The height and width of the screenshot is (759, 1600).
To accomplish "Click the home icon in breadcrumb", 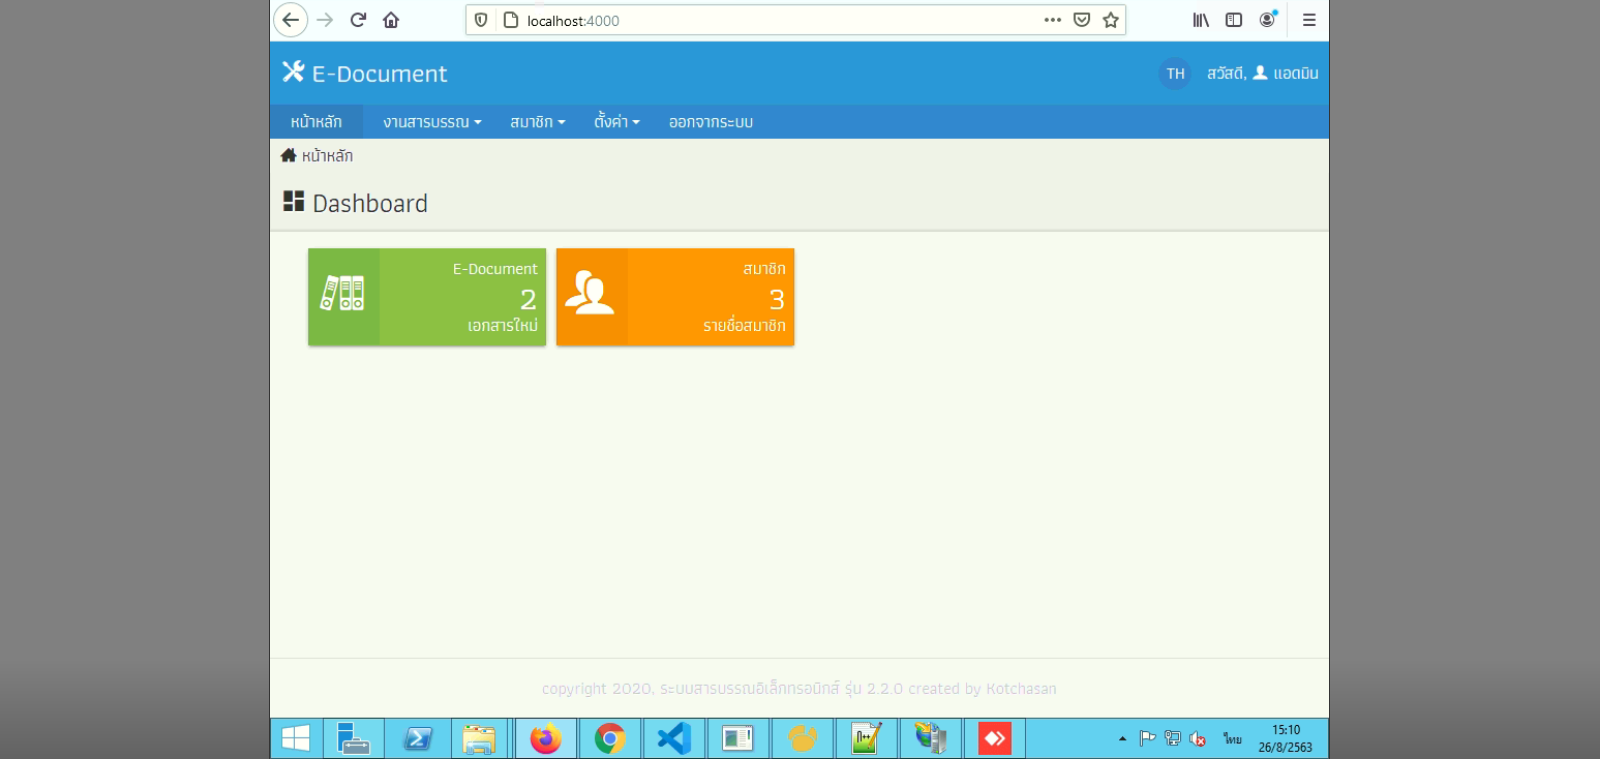I will [x=288, y=155].
